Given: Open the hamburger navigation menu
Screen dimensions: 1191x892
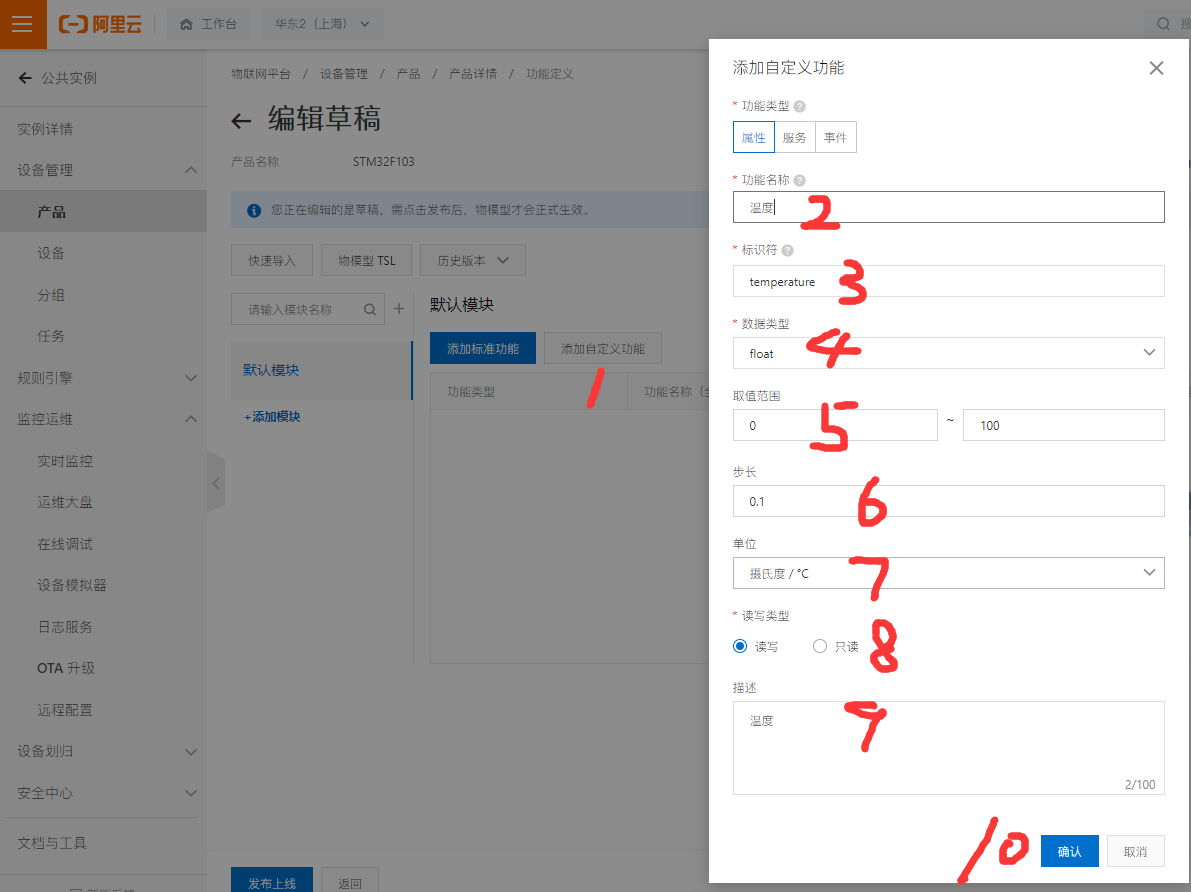Looking at the screenshot, I should point(22,22).
